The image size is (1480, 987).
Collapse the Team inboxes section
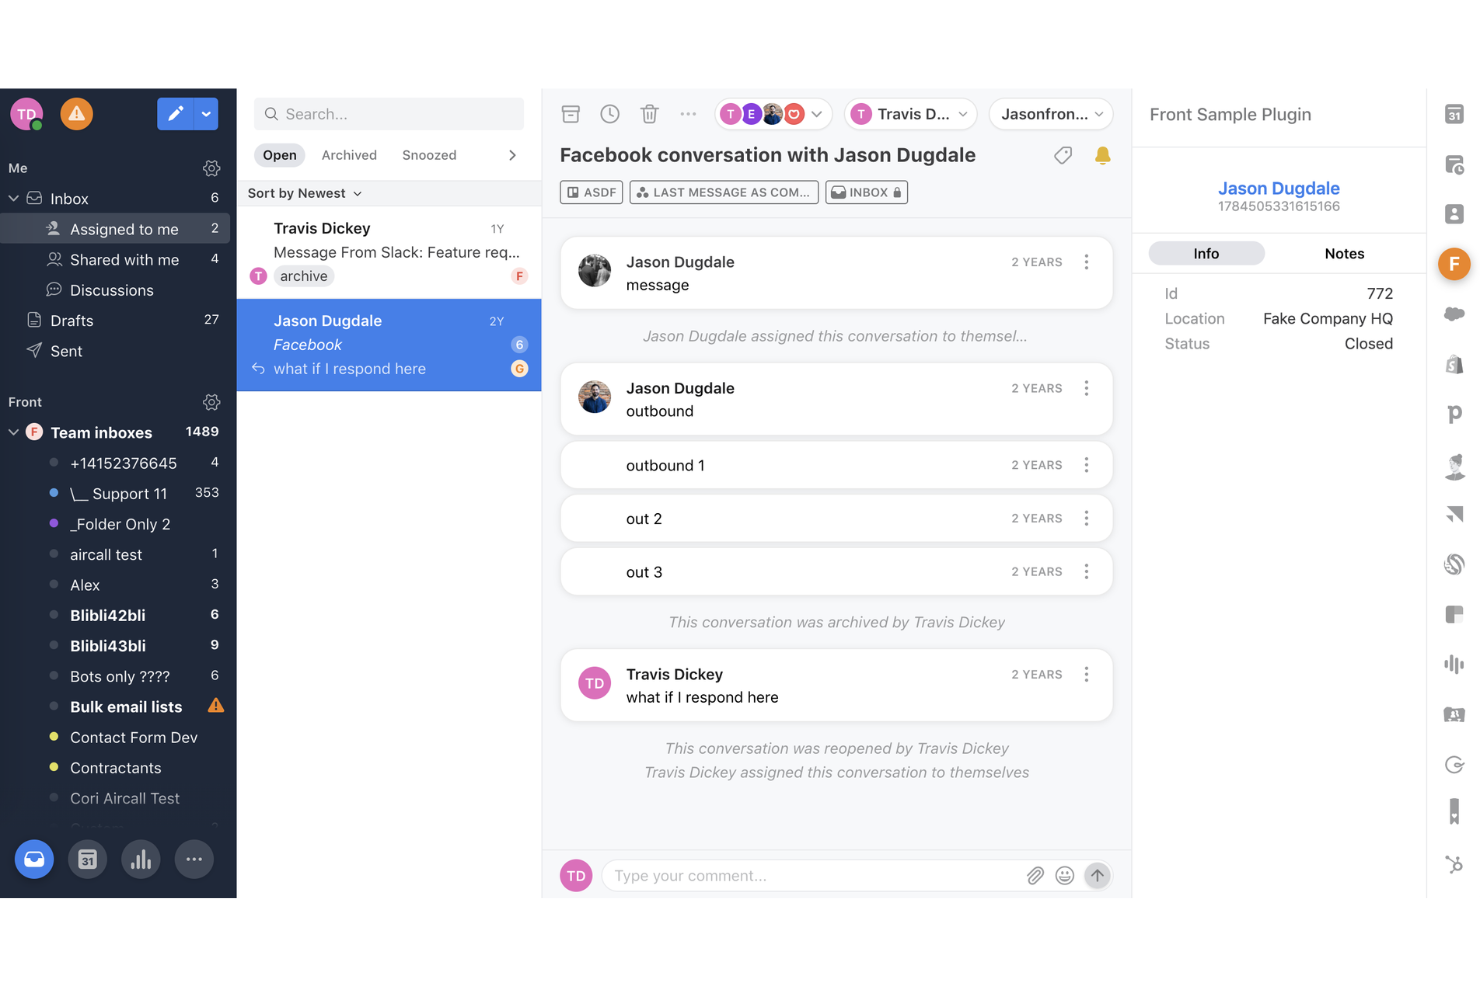tap(14, 432)
